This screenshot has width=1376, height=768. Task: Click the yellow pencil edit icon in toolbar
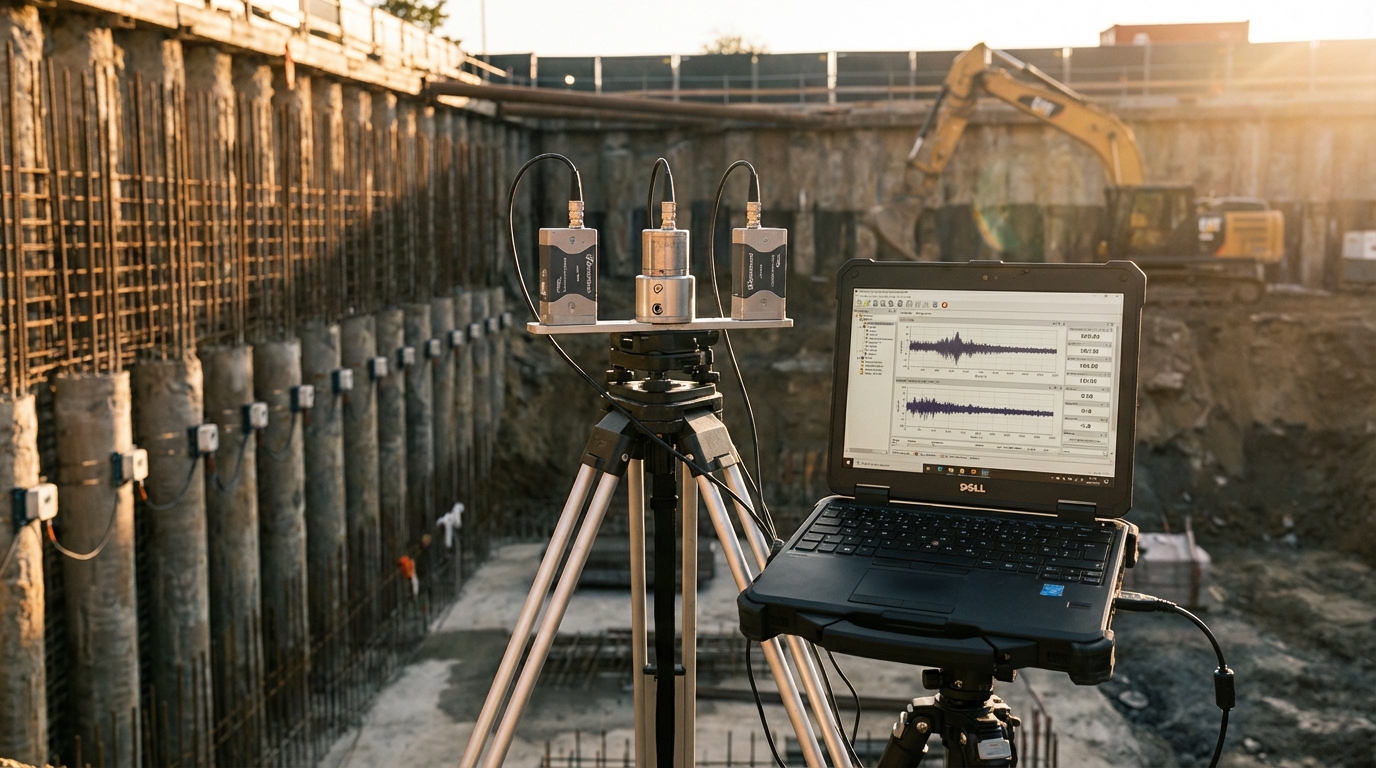coord(867,303)
